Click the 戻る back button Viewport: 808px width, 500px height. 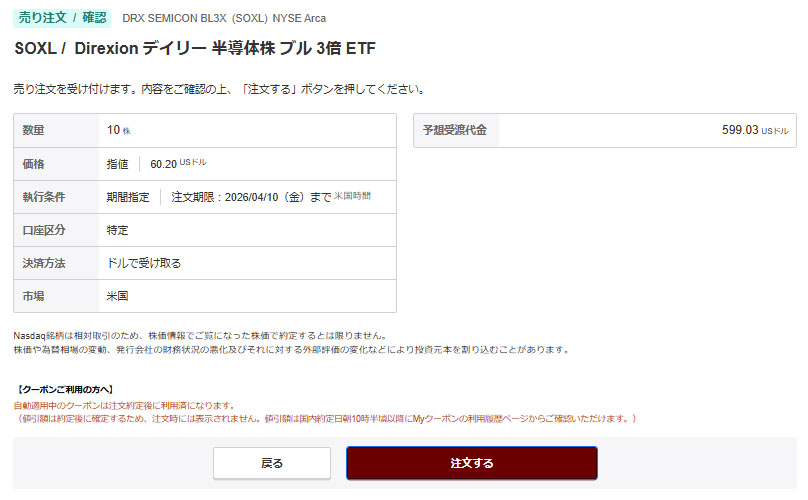(x=271, y=463)
